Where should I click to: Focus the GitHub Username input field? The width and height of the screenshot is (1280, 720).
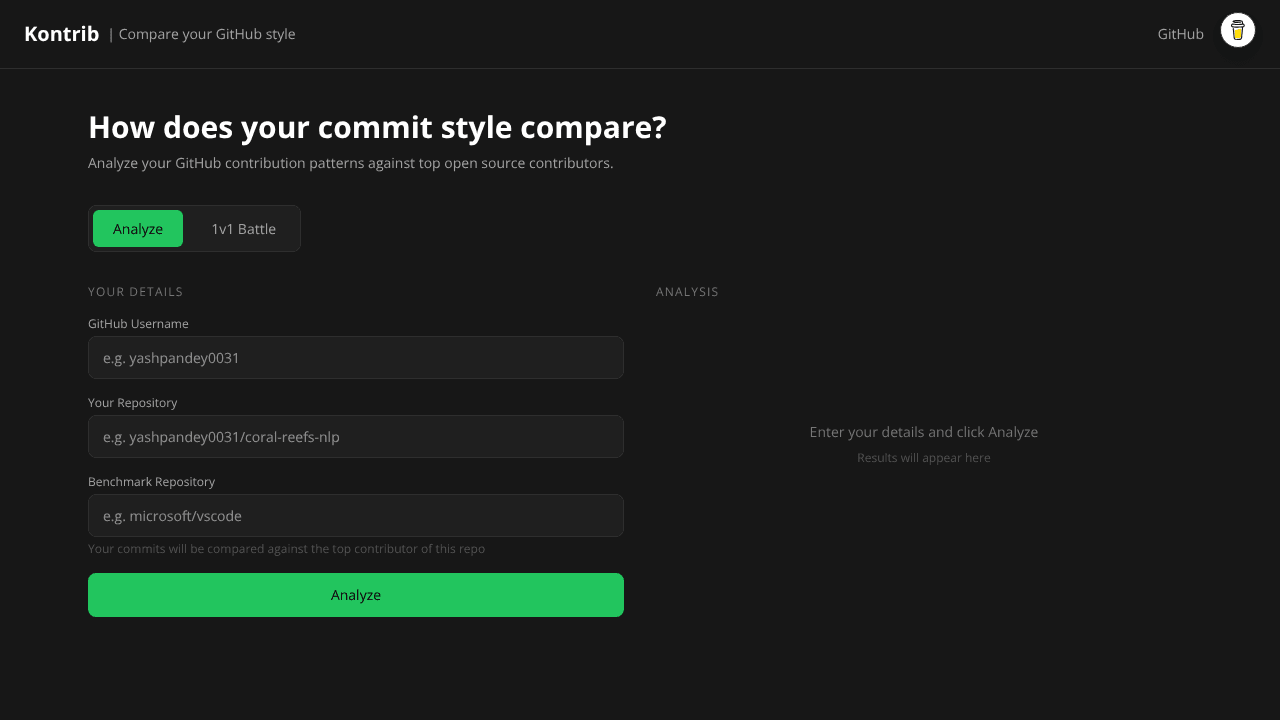356,358
